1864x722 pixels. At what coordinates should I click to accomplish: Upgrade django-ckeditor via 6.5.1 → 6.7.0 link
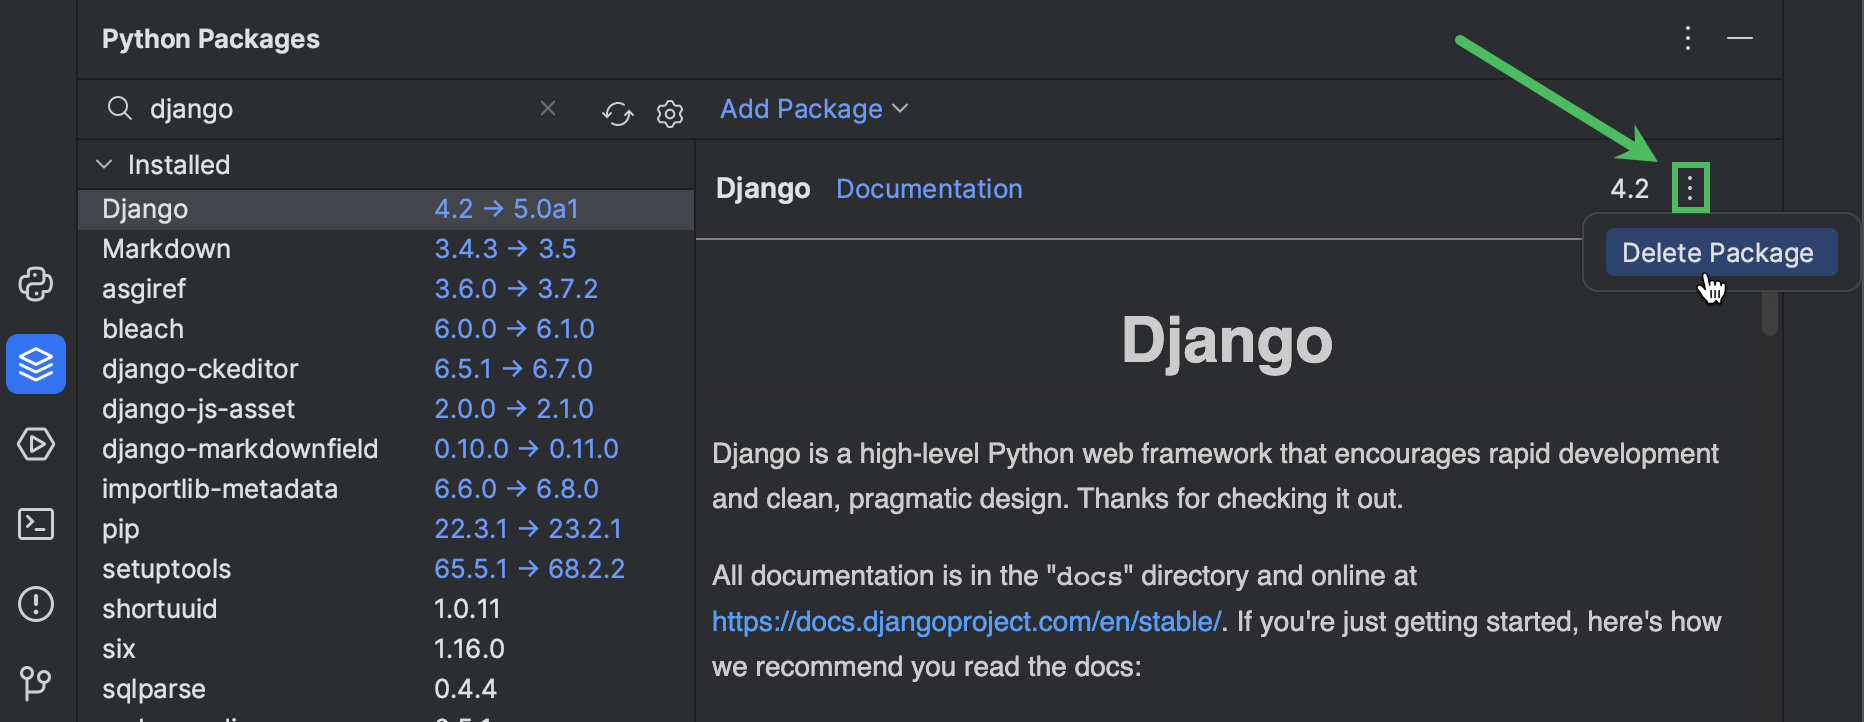(x=513, y=369)
